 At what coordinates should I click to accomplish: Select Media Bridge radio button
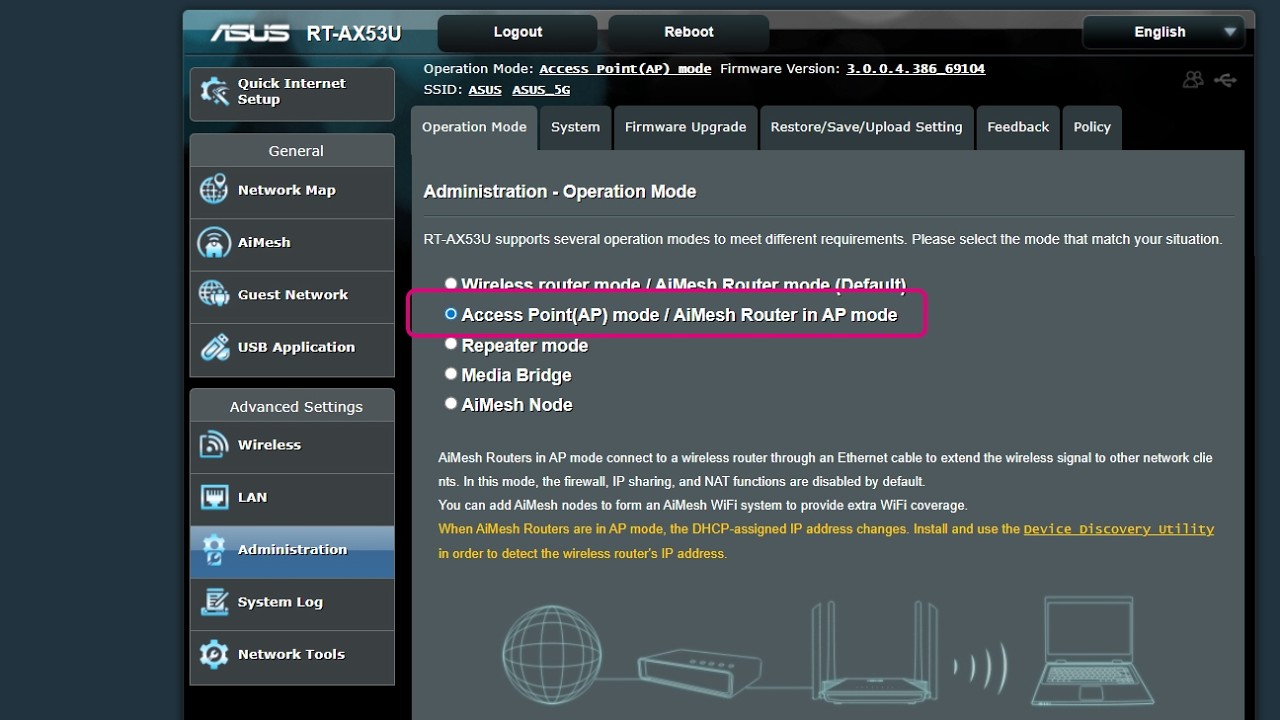tap(451, 374)
